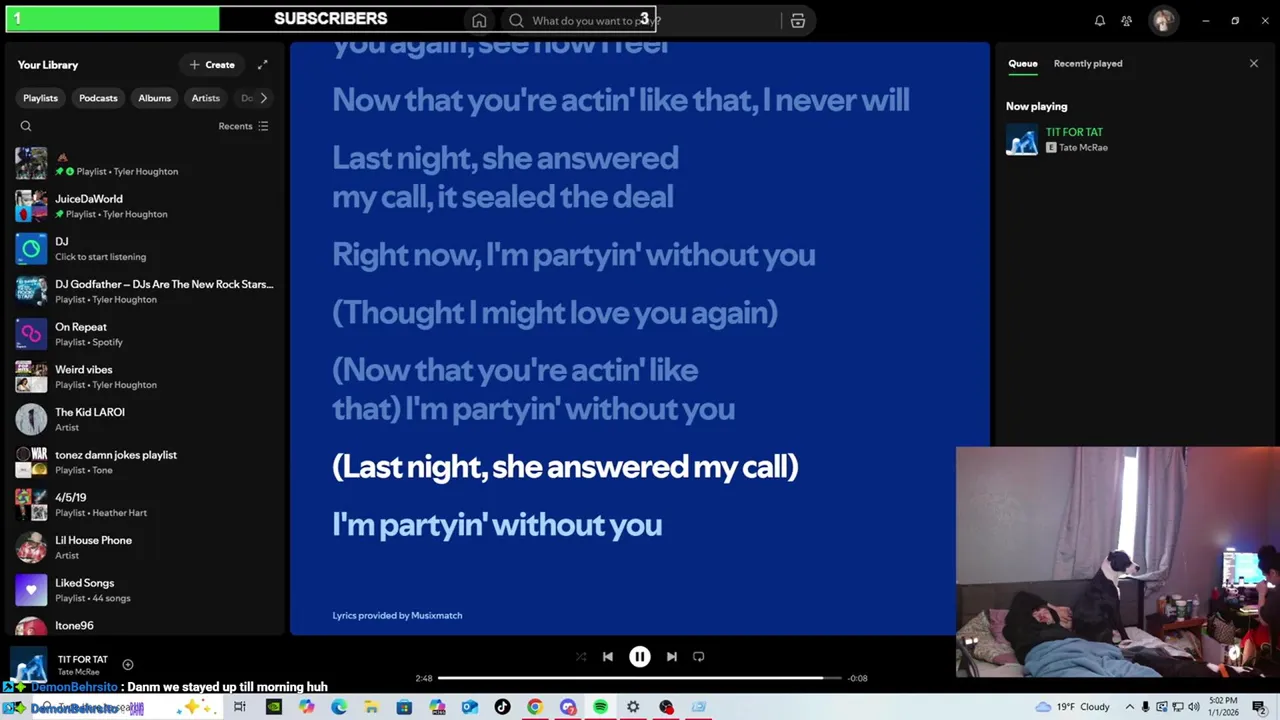Click the TIT FOR TAT cover in Now playing queue
The width and height of the screenshot is (1280, 720).
pos(1022,139)
